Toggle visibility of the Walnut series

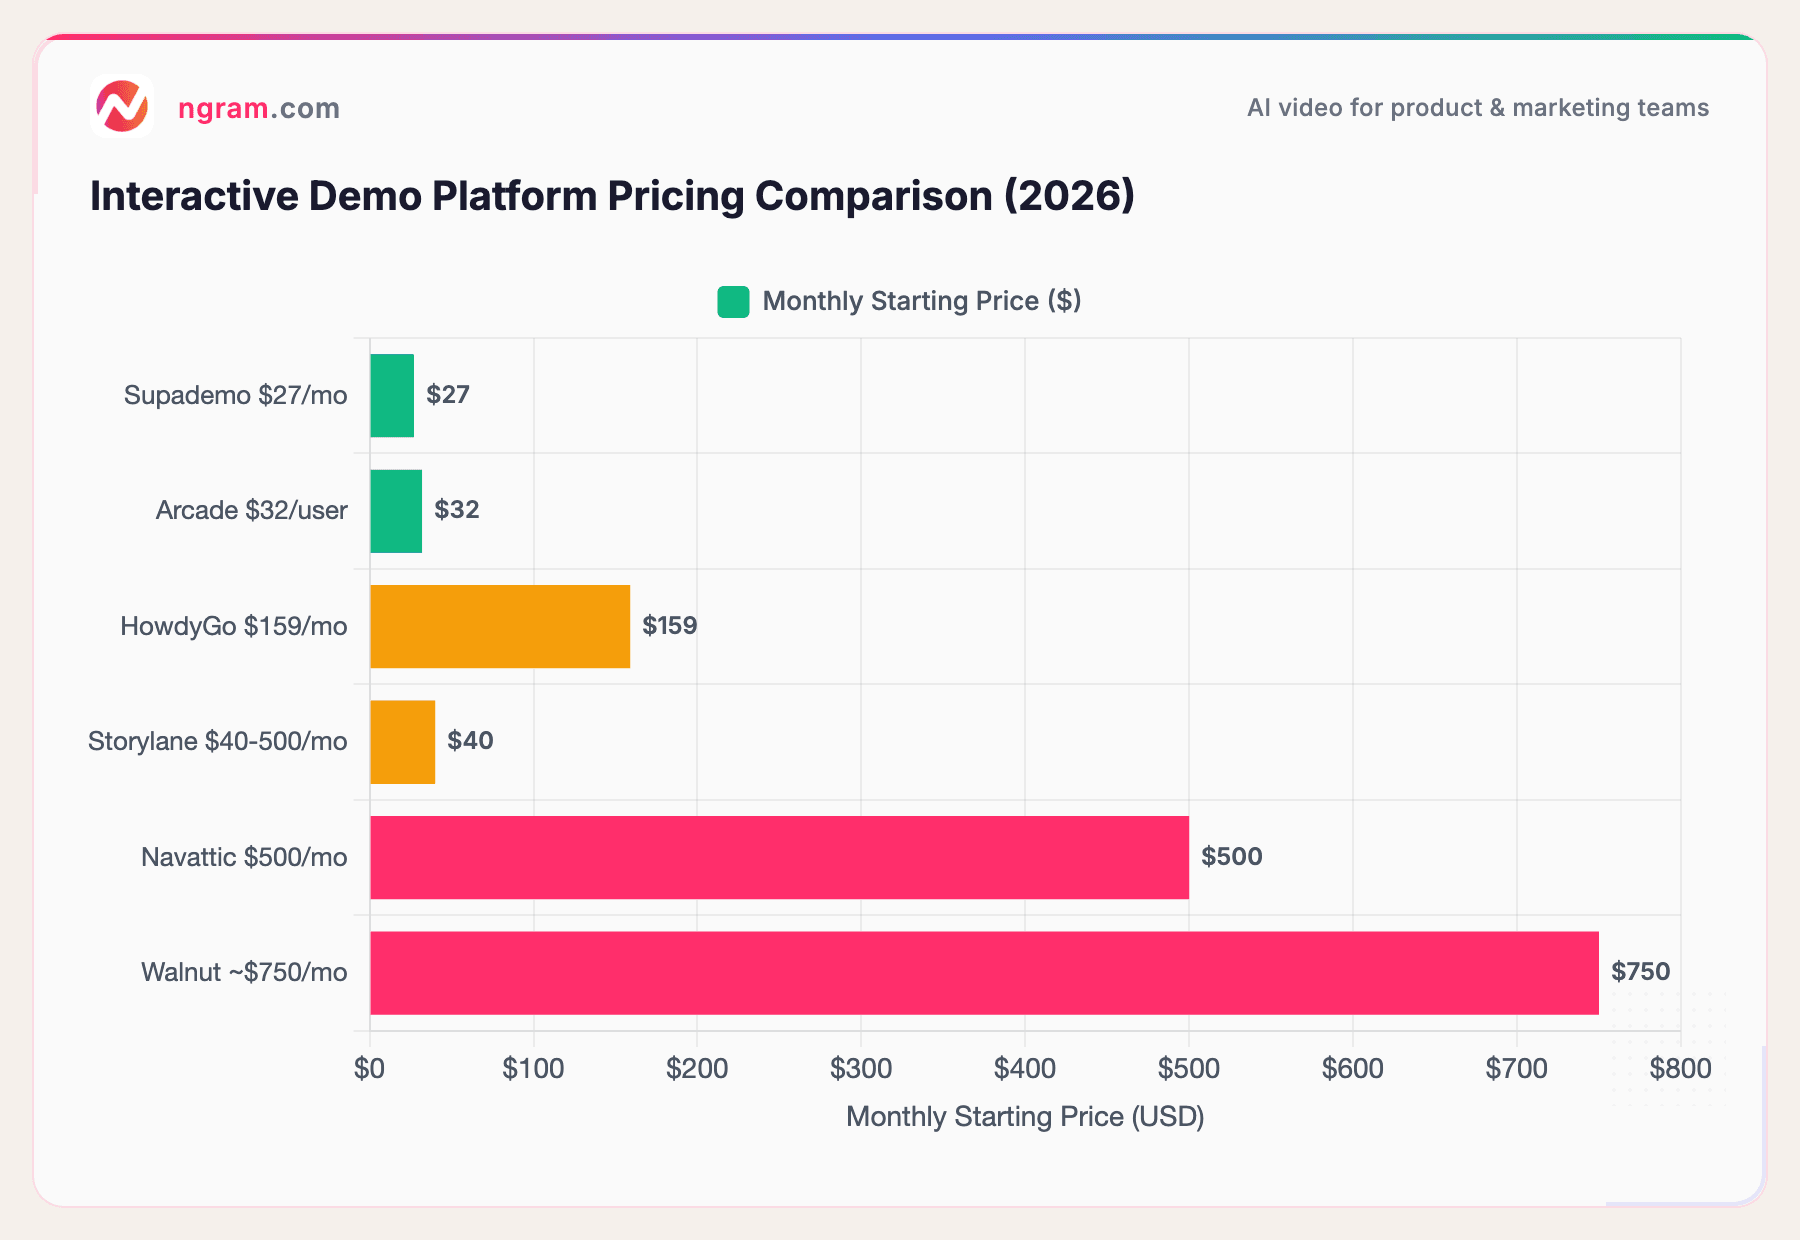click(985, 971)
